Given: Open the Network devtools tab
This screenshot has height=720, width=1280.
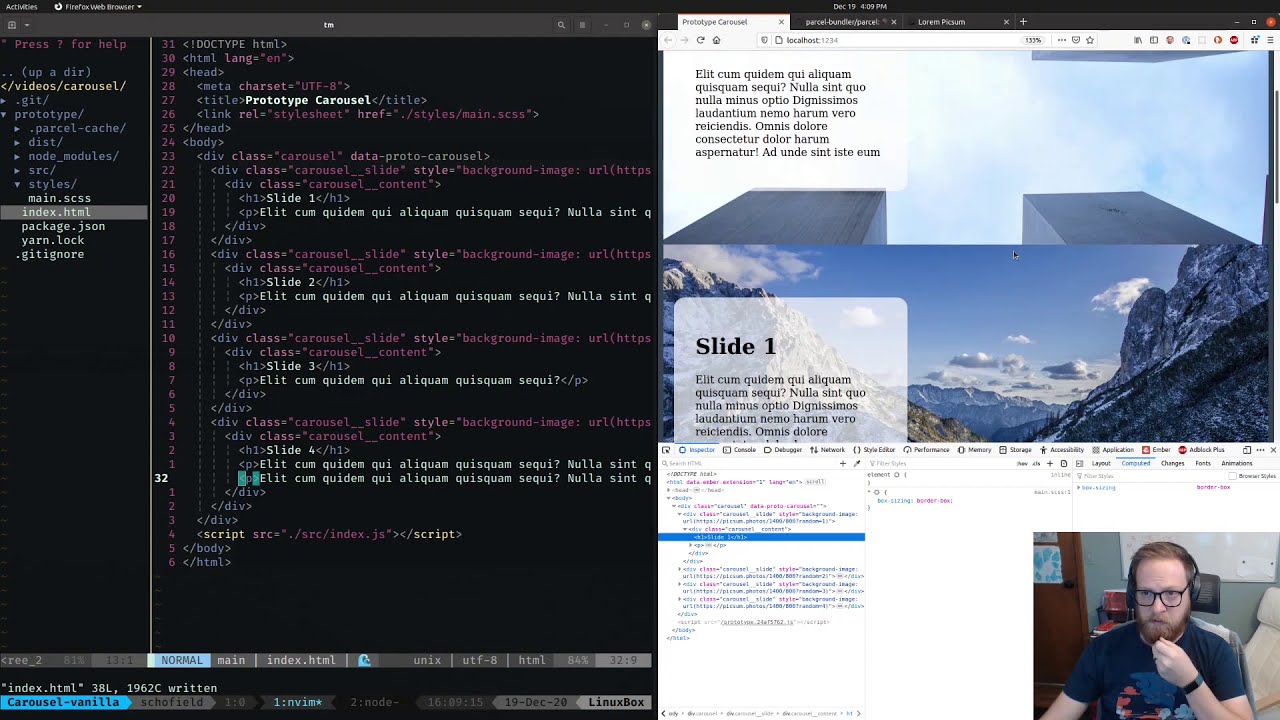Looking at the screenshot, I should 827,450.
